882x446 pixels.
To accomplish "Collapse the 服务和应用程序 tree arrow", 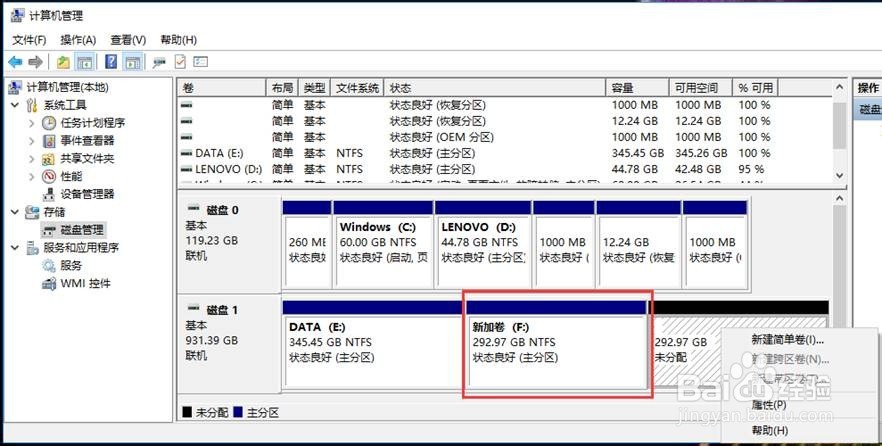I will 15,247.
